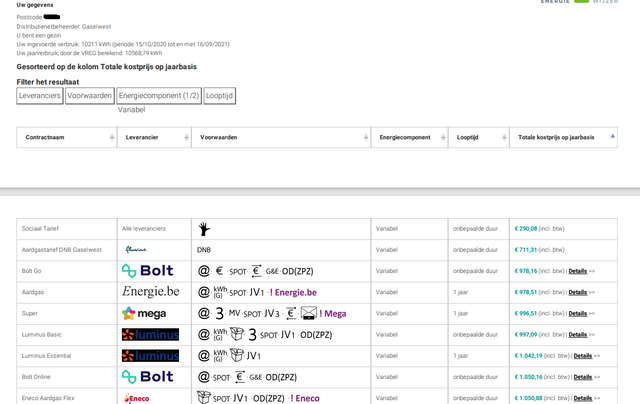Sort by Leverancier column arrow
The height and width of the screenshot is (404, 640).
(x=187, y=138)
